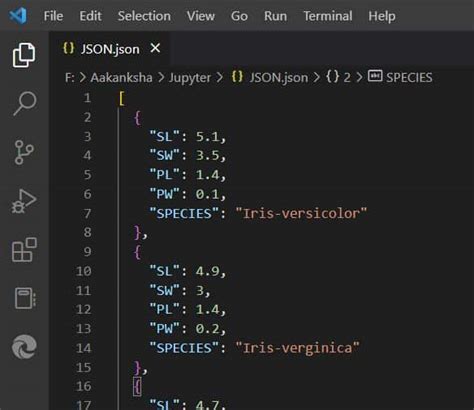Image resolution: width=474 pixels, height=410 pixels.
Task: Click the "SPECIES" key on line 7
Action: tap(184, 213)
